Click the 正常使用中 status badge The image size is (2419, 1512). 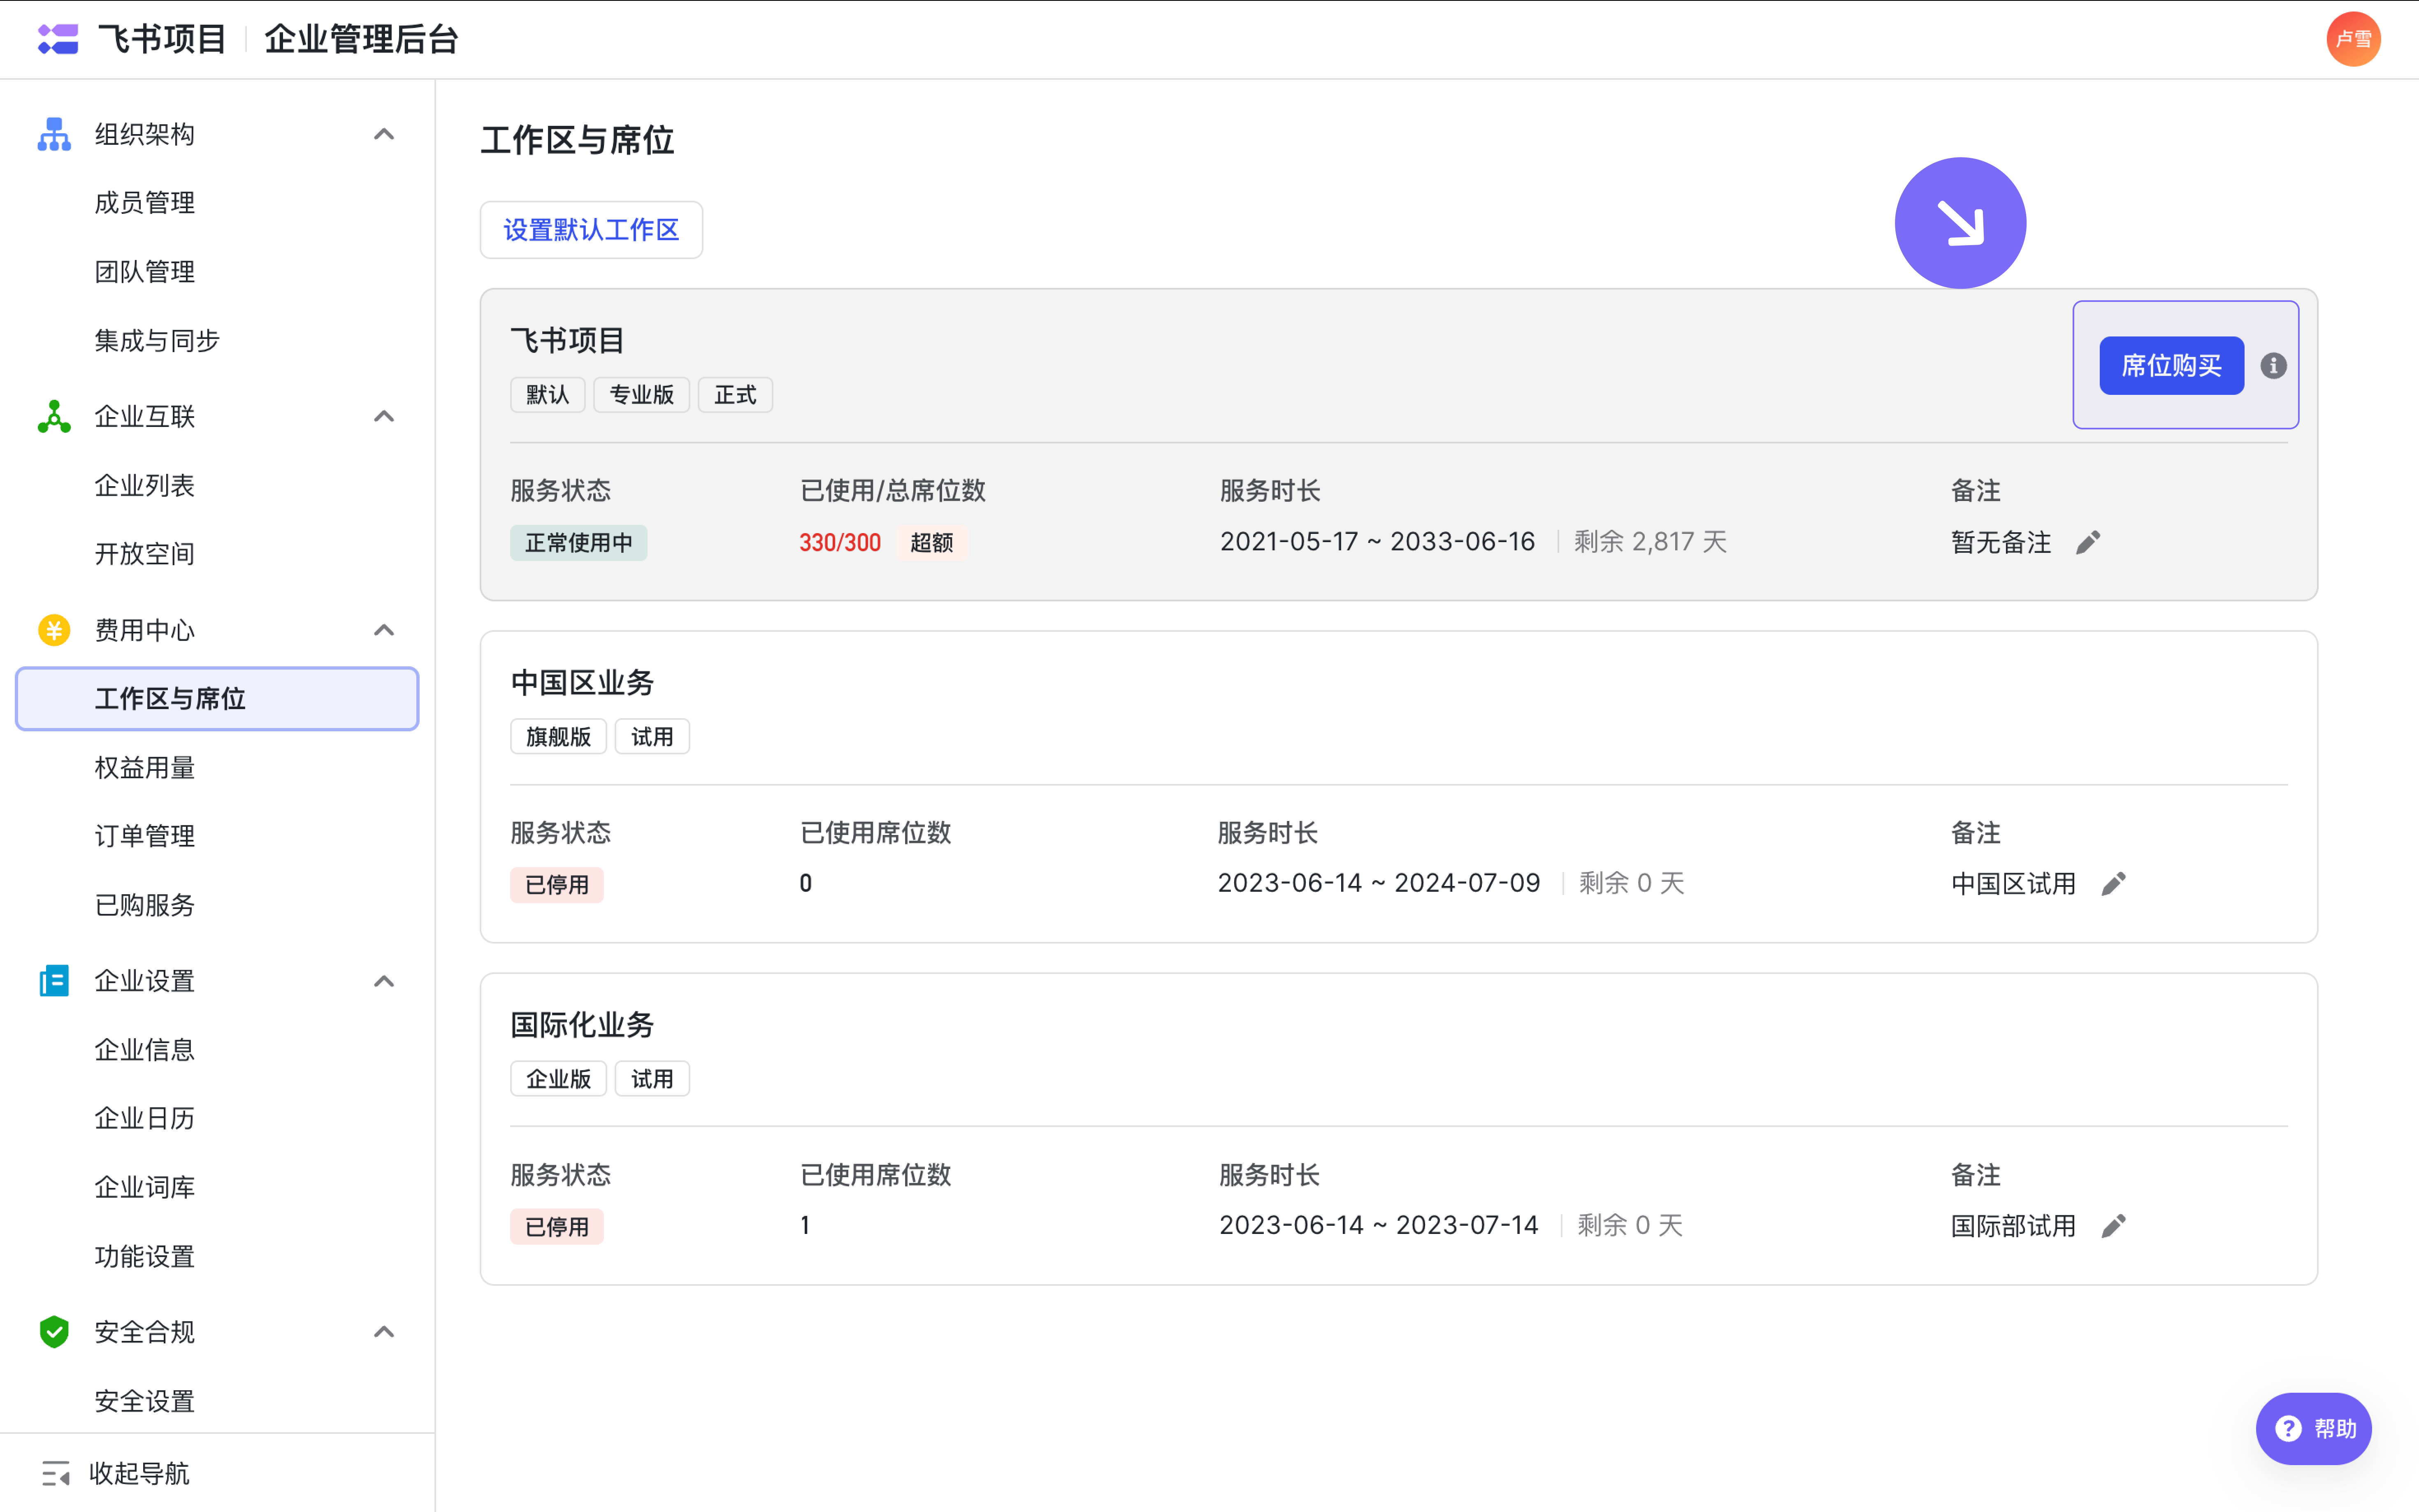coord(578,543)
